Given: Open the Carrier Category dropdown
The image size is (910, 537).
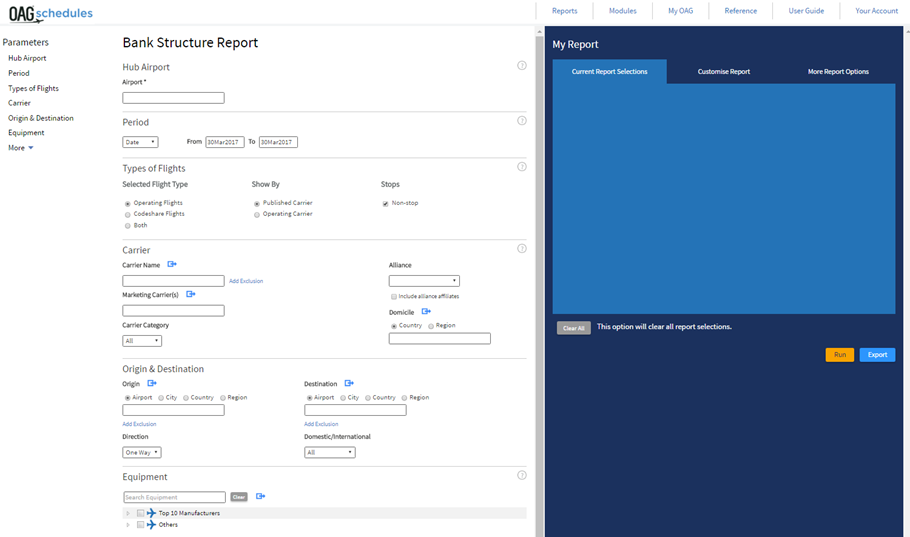Looking at the screenshot, I should 142,341.
